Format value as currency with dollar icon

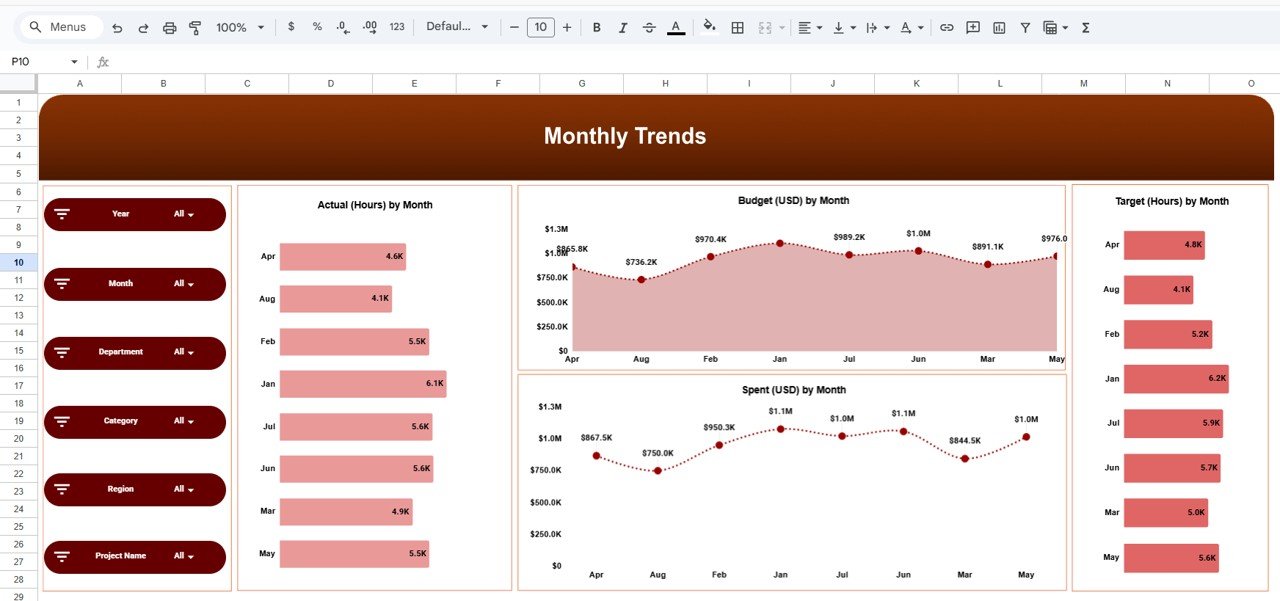(x=291, y=27)
